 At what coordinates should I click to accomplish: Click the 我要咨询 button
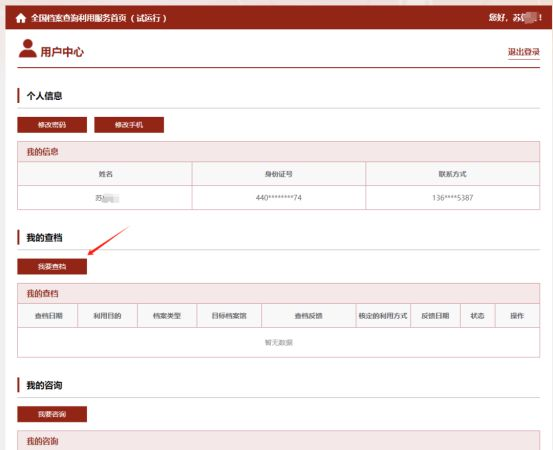coord(52,414)
